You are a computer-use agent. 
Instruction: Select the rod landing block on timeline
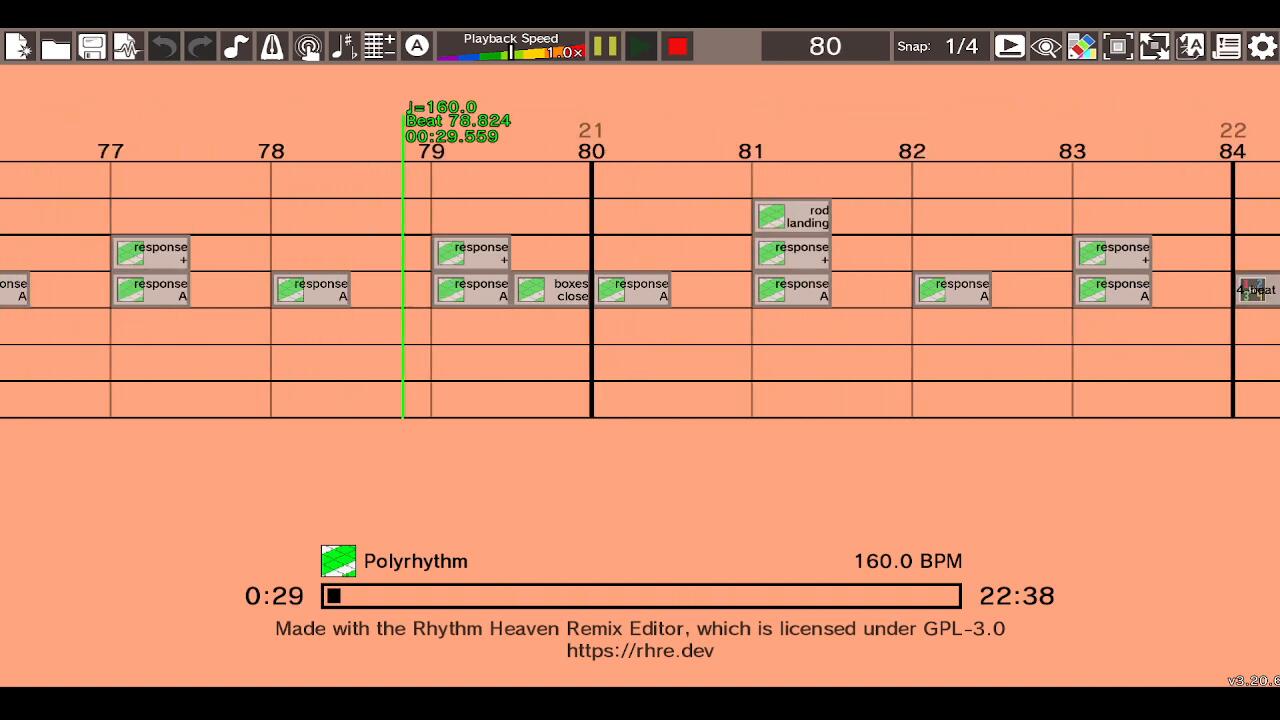792,217
